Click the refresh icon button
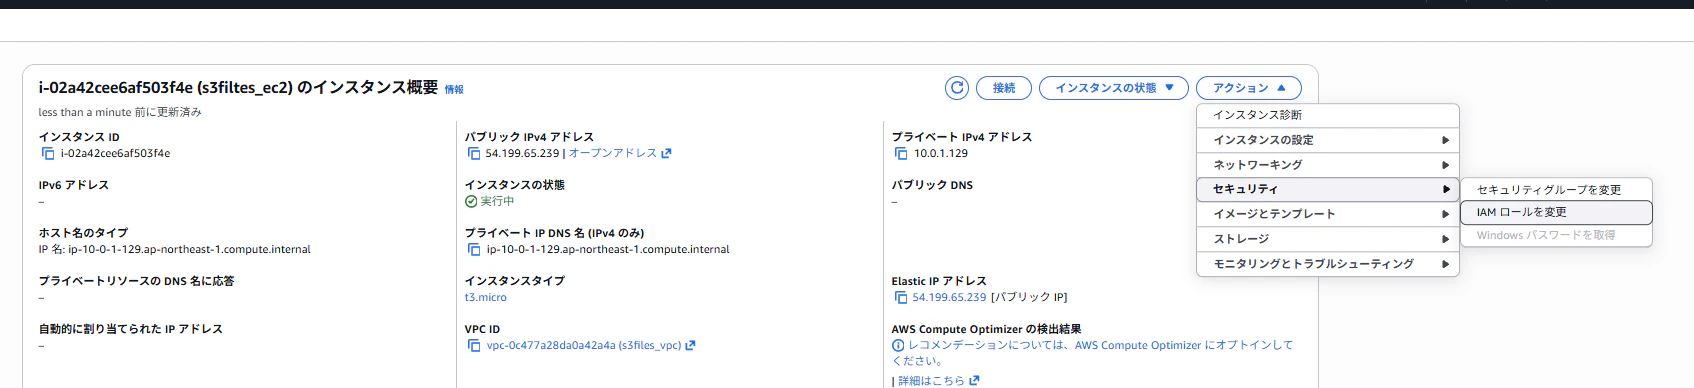 [x=957, y=88]
